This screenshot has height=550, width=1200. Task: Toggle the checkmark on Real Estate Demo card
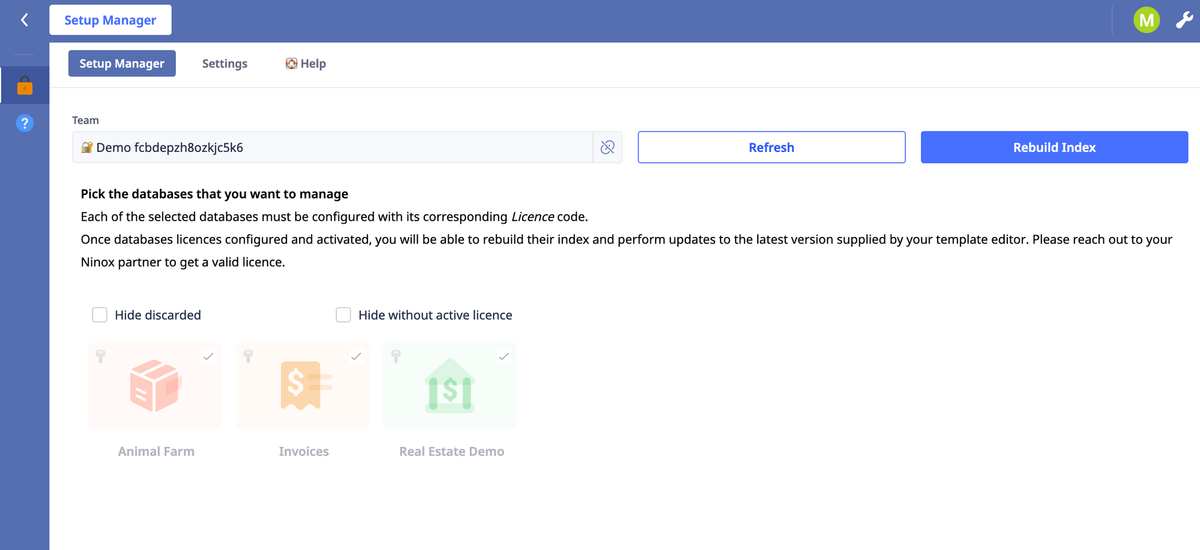point(504,356)
